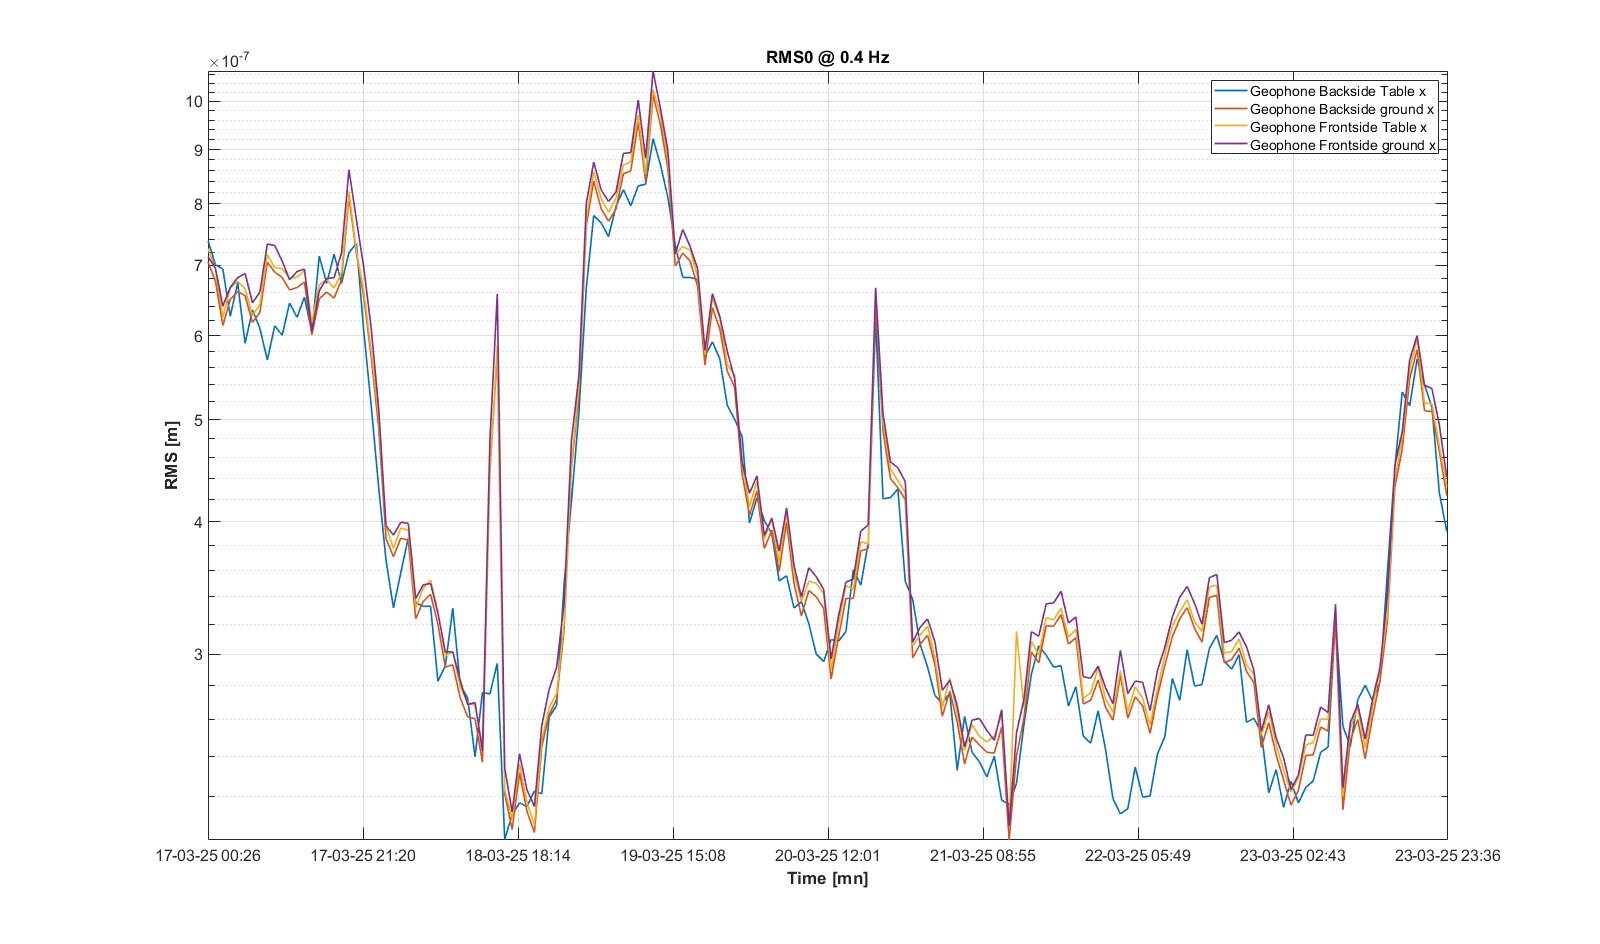Click the plot title 'RMS0 @ 0.4 Hz'

tap(827, 57)
